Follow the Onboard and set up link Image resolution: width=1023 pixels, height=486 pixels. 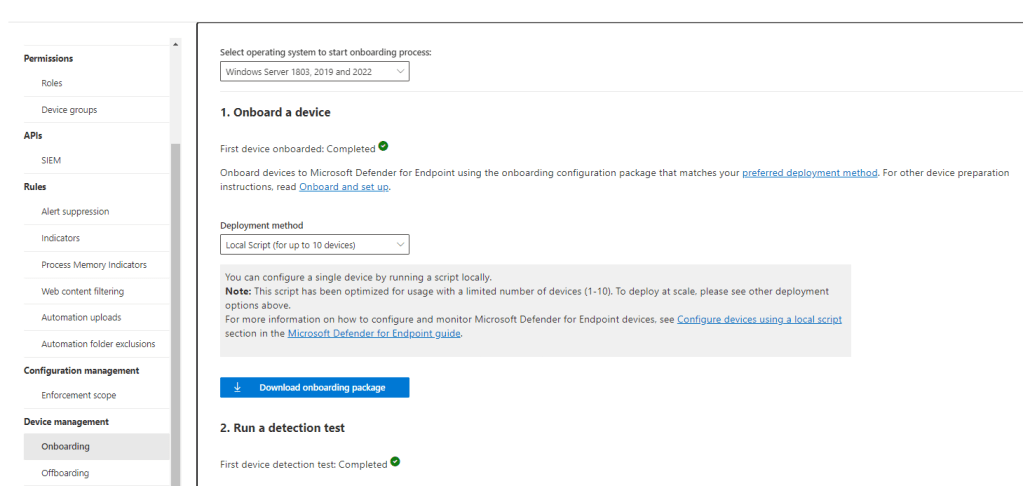344,187
